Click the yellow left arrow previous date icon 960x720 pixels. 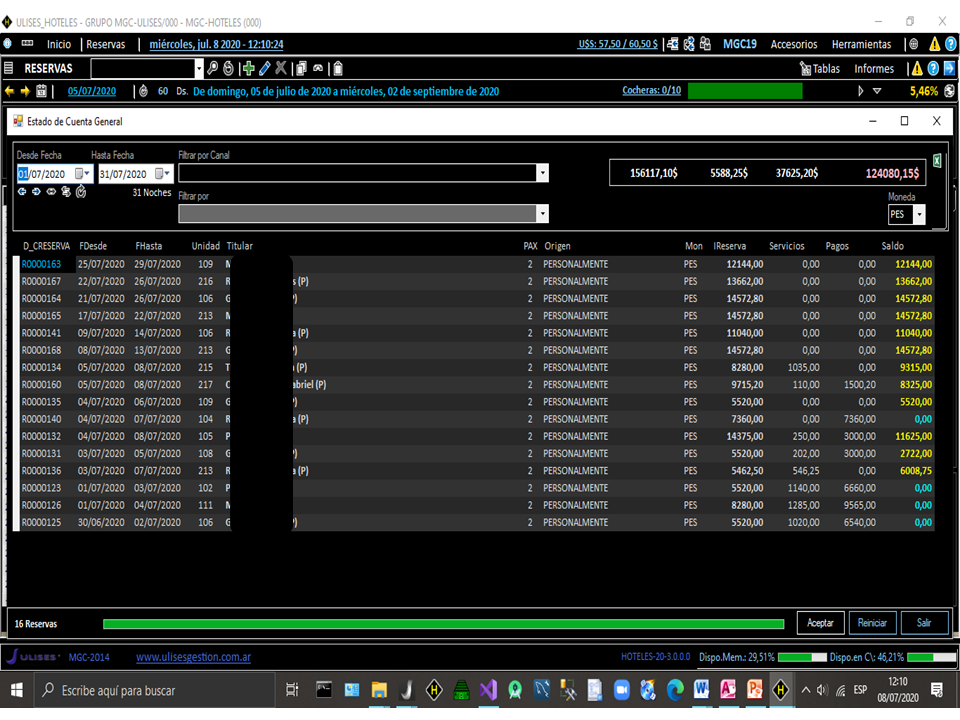(x=10, y=91)
